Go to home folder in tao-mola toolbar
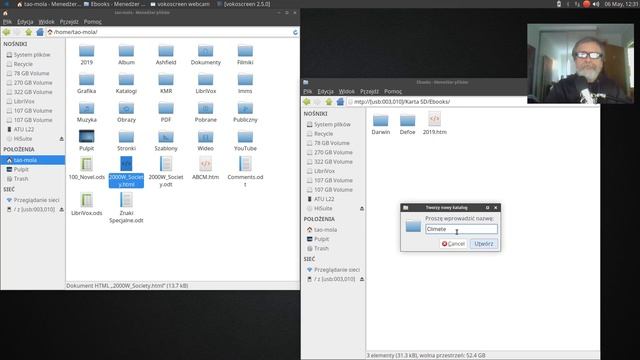This screenshot has height=360, width=640. 40,32
